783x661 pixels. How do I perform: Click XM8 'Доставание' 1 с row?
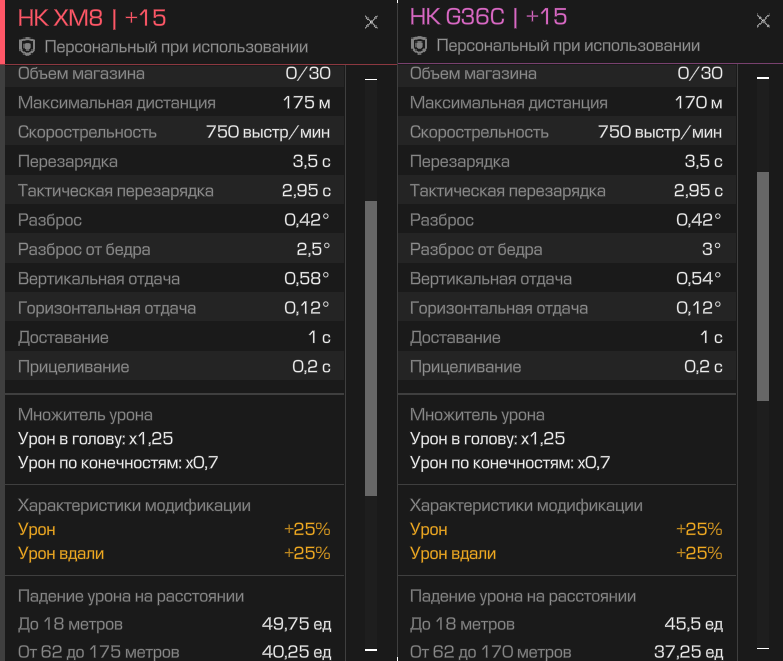[175, 337]
